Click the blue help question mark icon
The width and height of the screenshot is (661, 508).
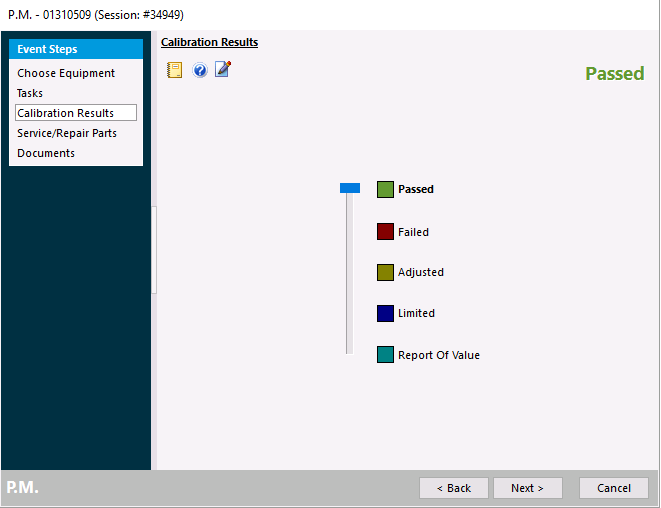200,70
